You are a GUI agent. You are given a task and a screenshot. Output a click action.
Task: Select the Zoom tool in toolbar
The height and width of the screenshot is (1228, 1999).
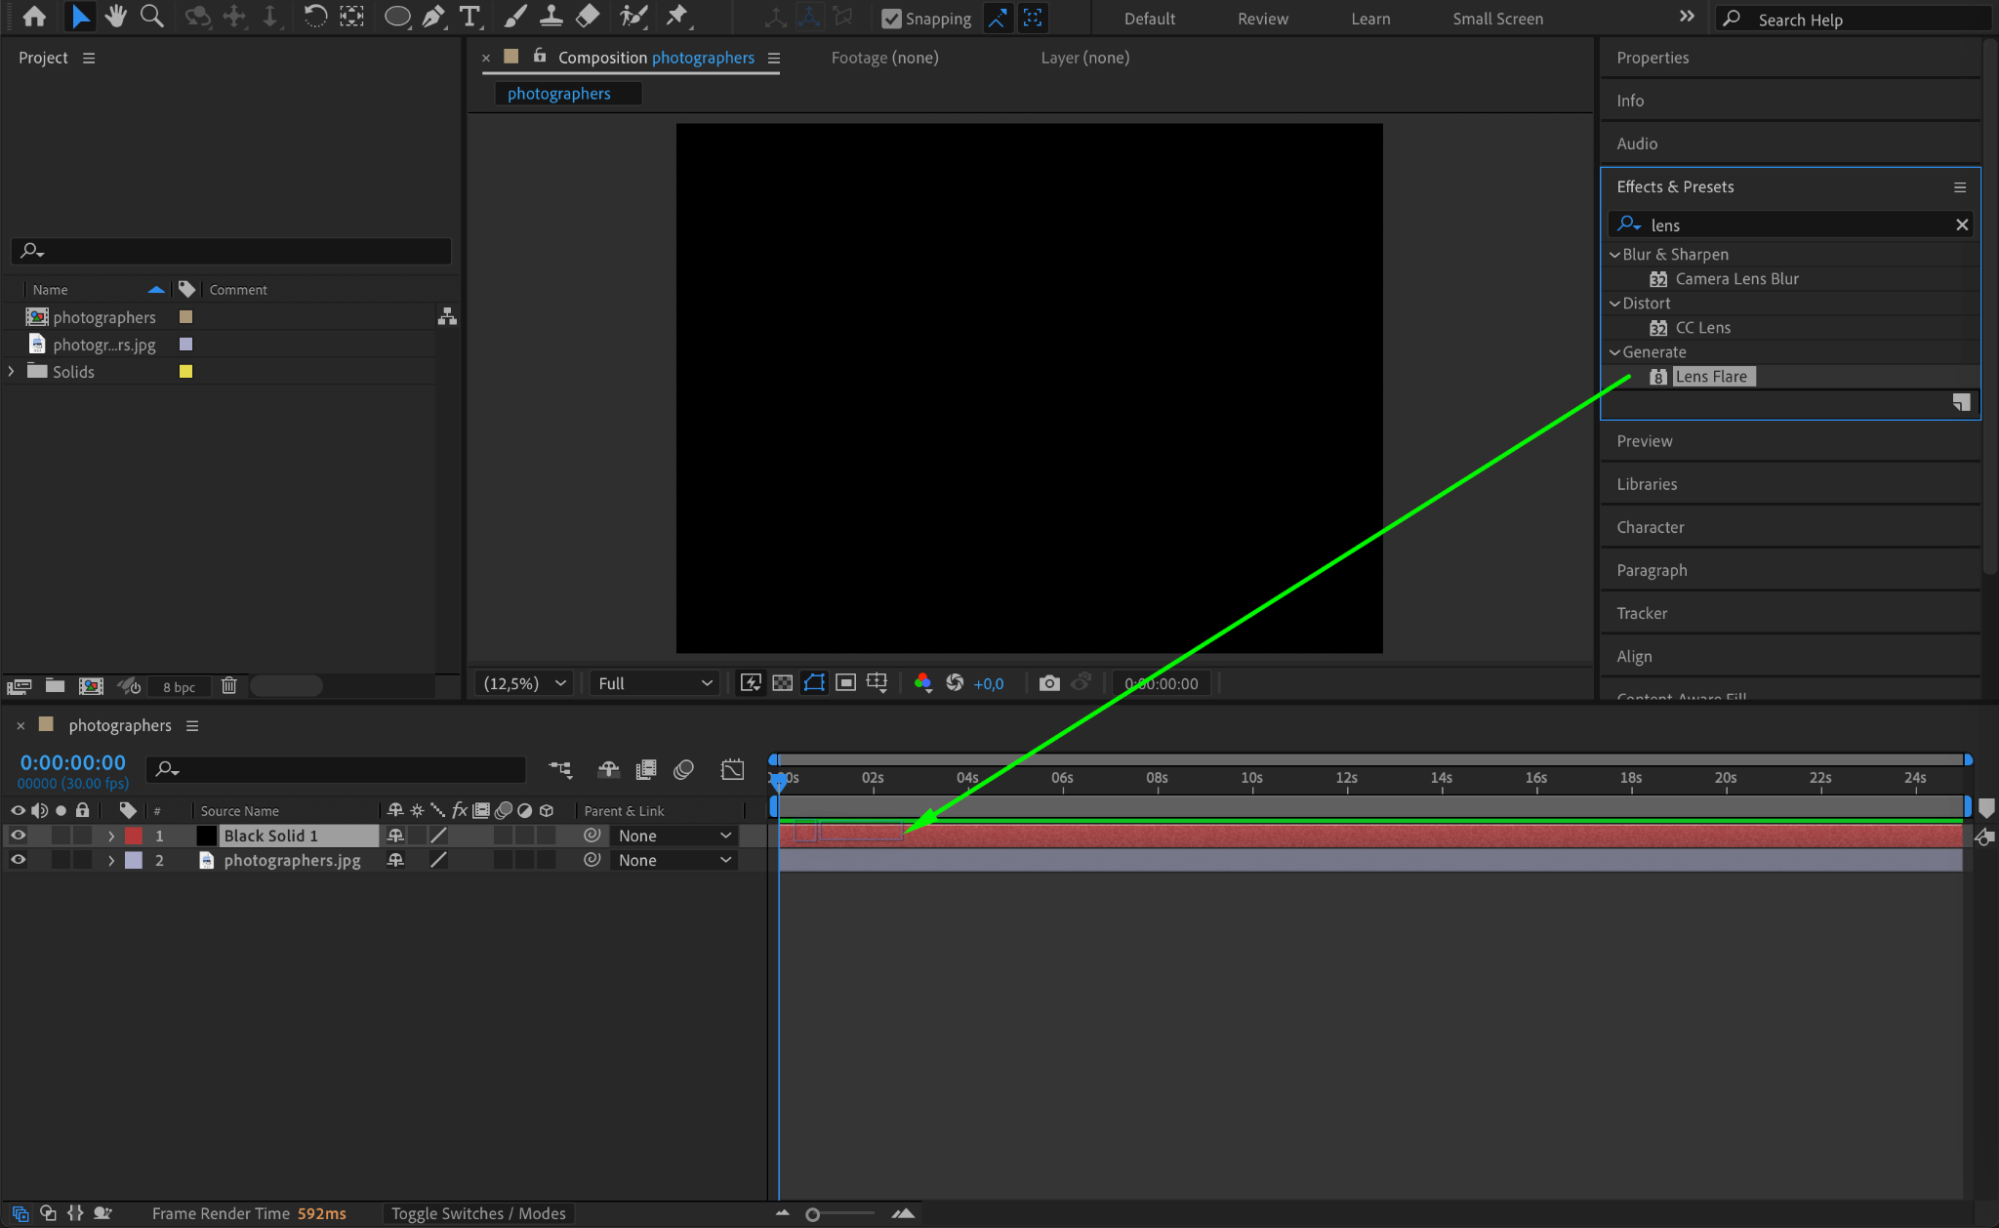tap(152, 16)
